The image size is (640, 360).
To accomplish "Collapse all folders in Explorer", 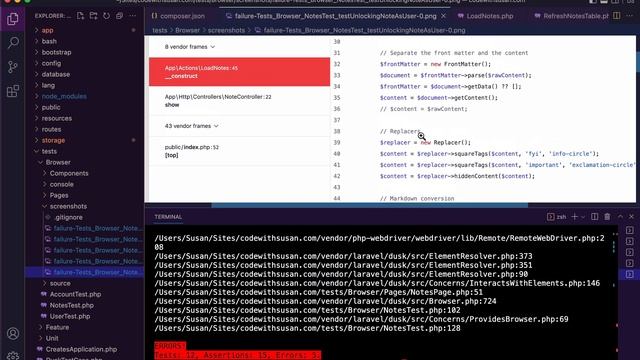I will [x=120, y=16].
